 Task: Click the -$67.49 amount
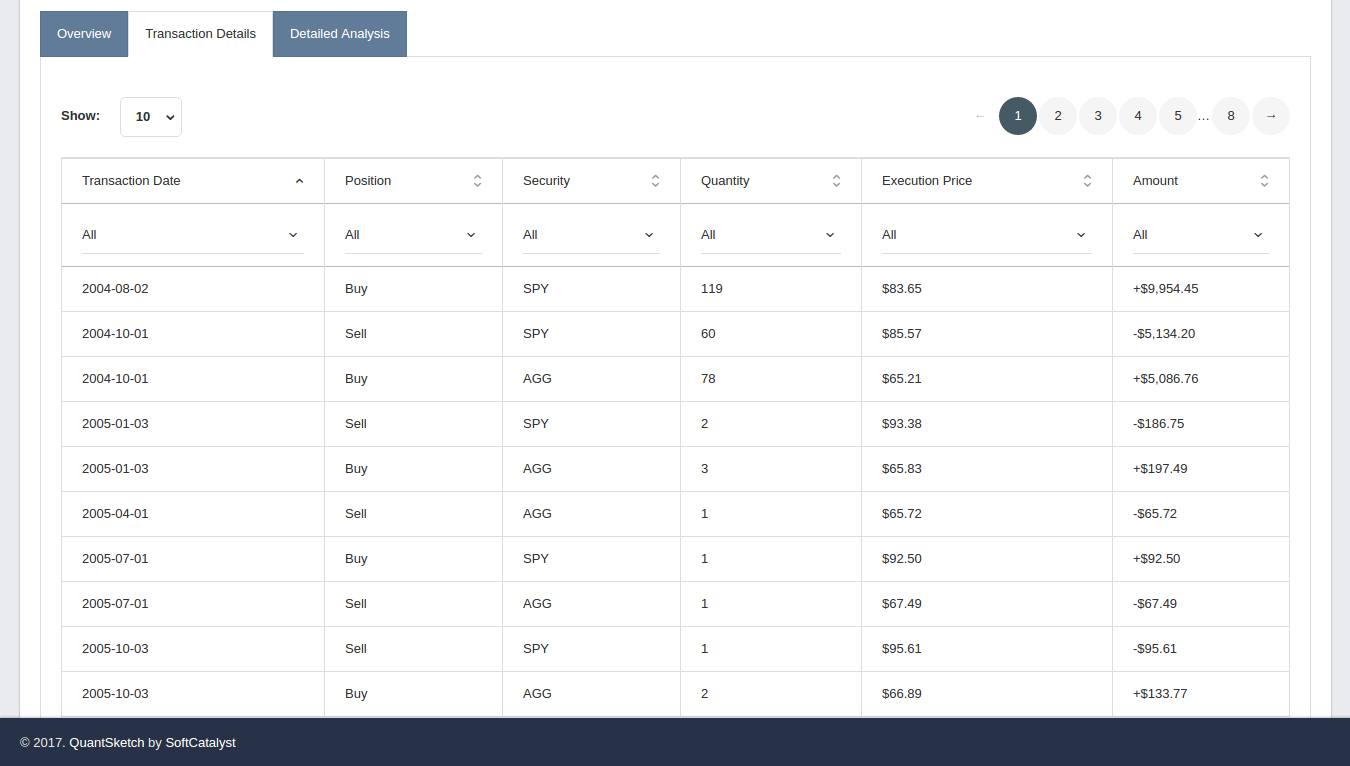1155,604
